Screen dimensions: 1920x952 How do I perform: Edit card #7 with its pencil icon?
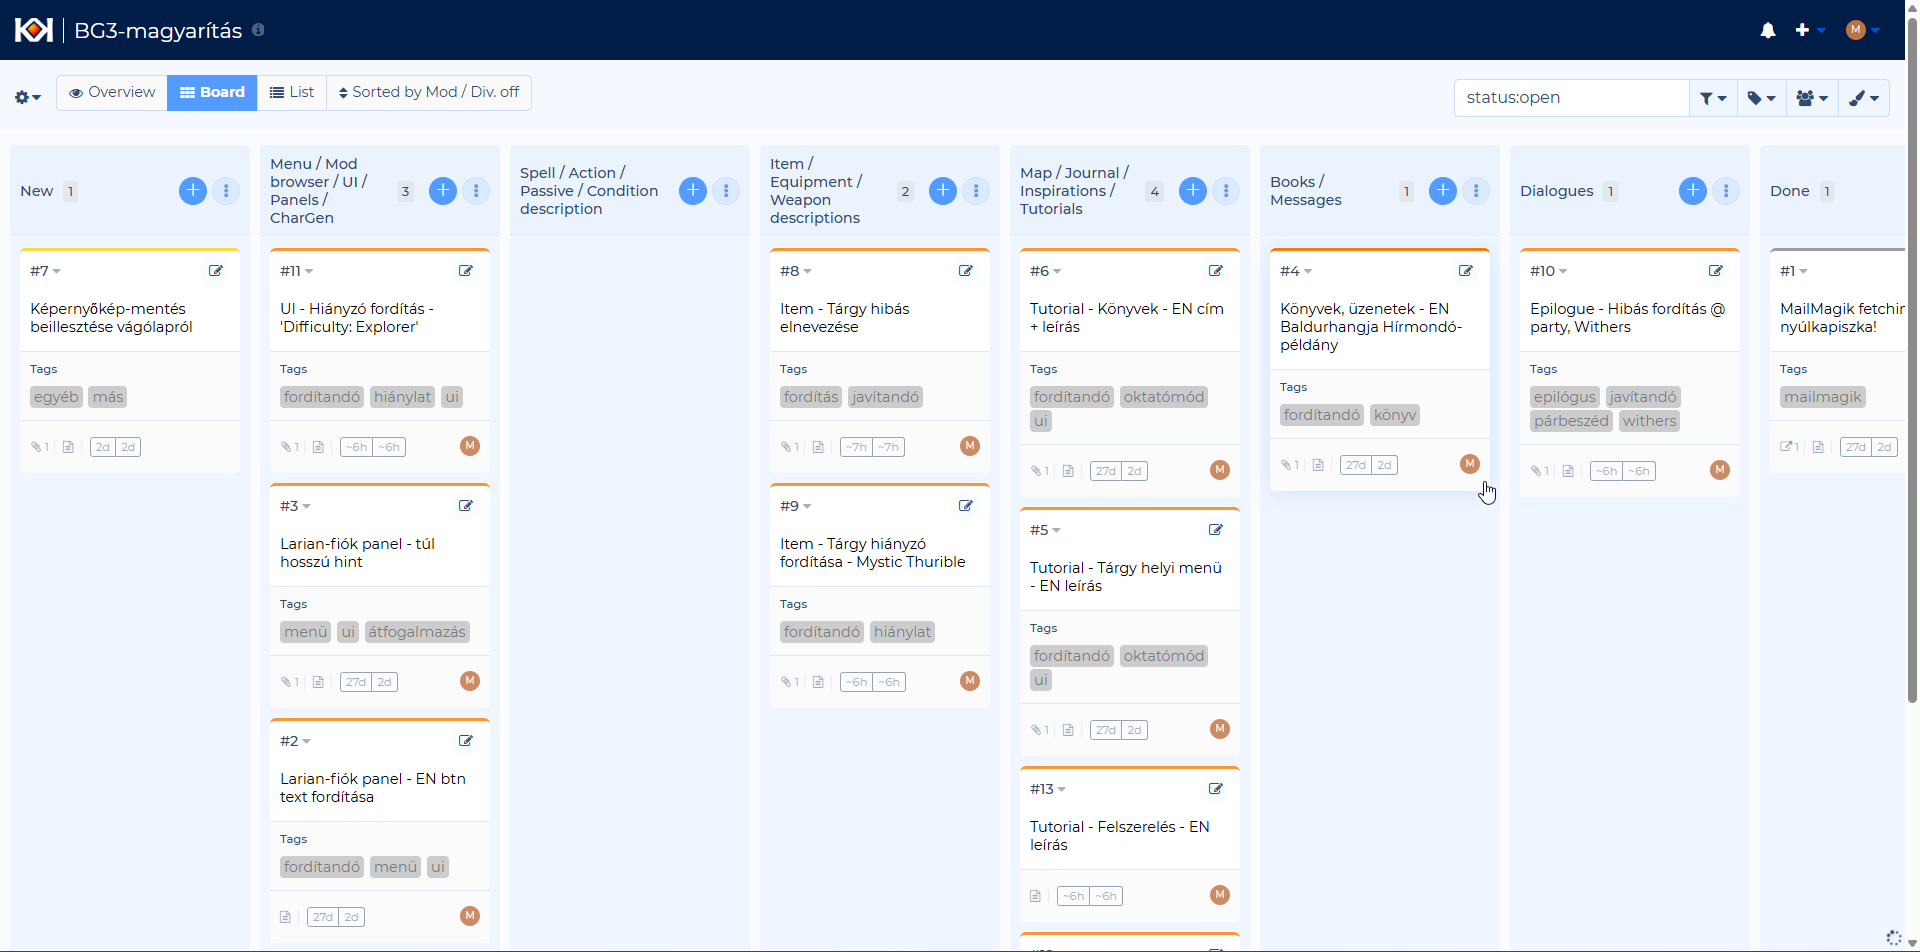[x=216, y=271]
